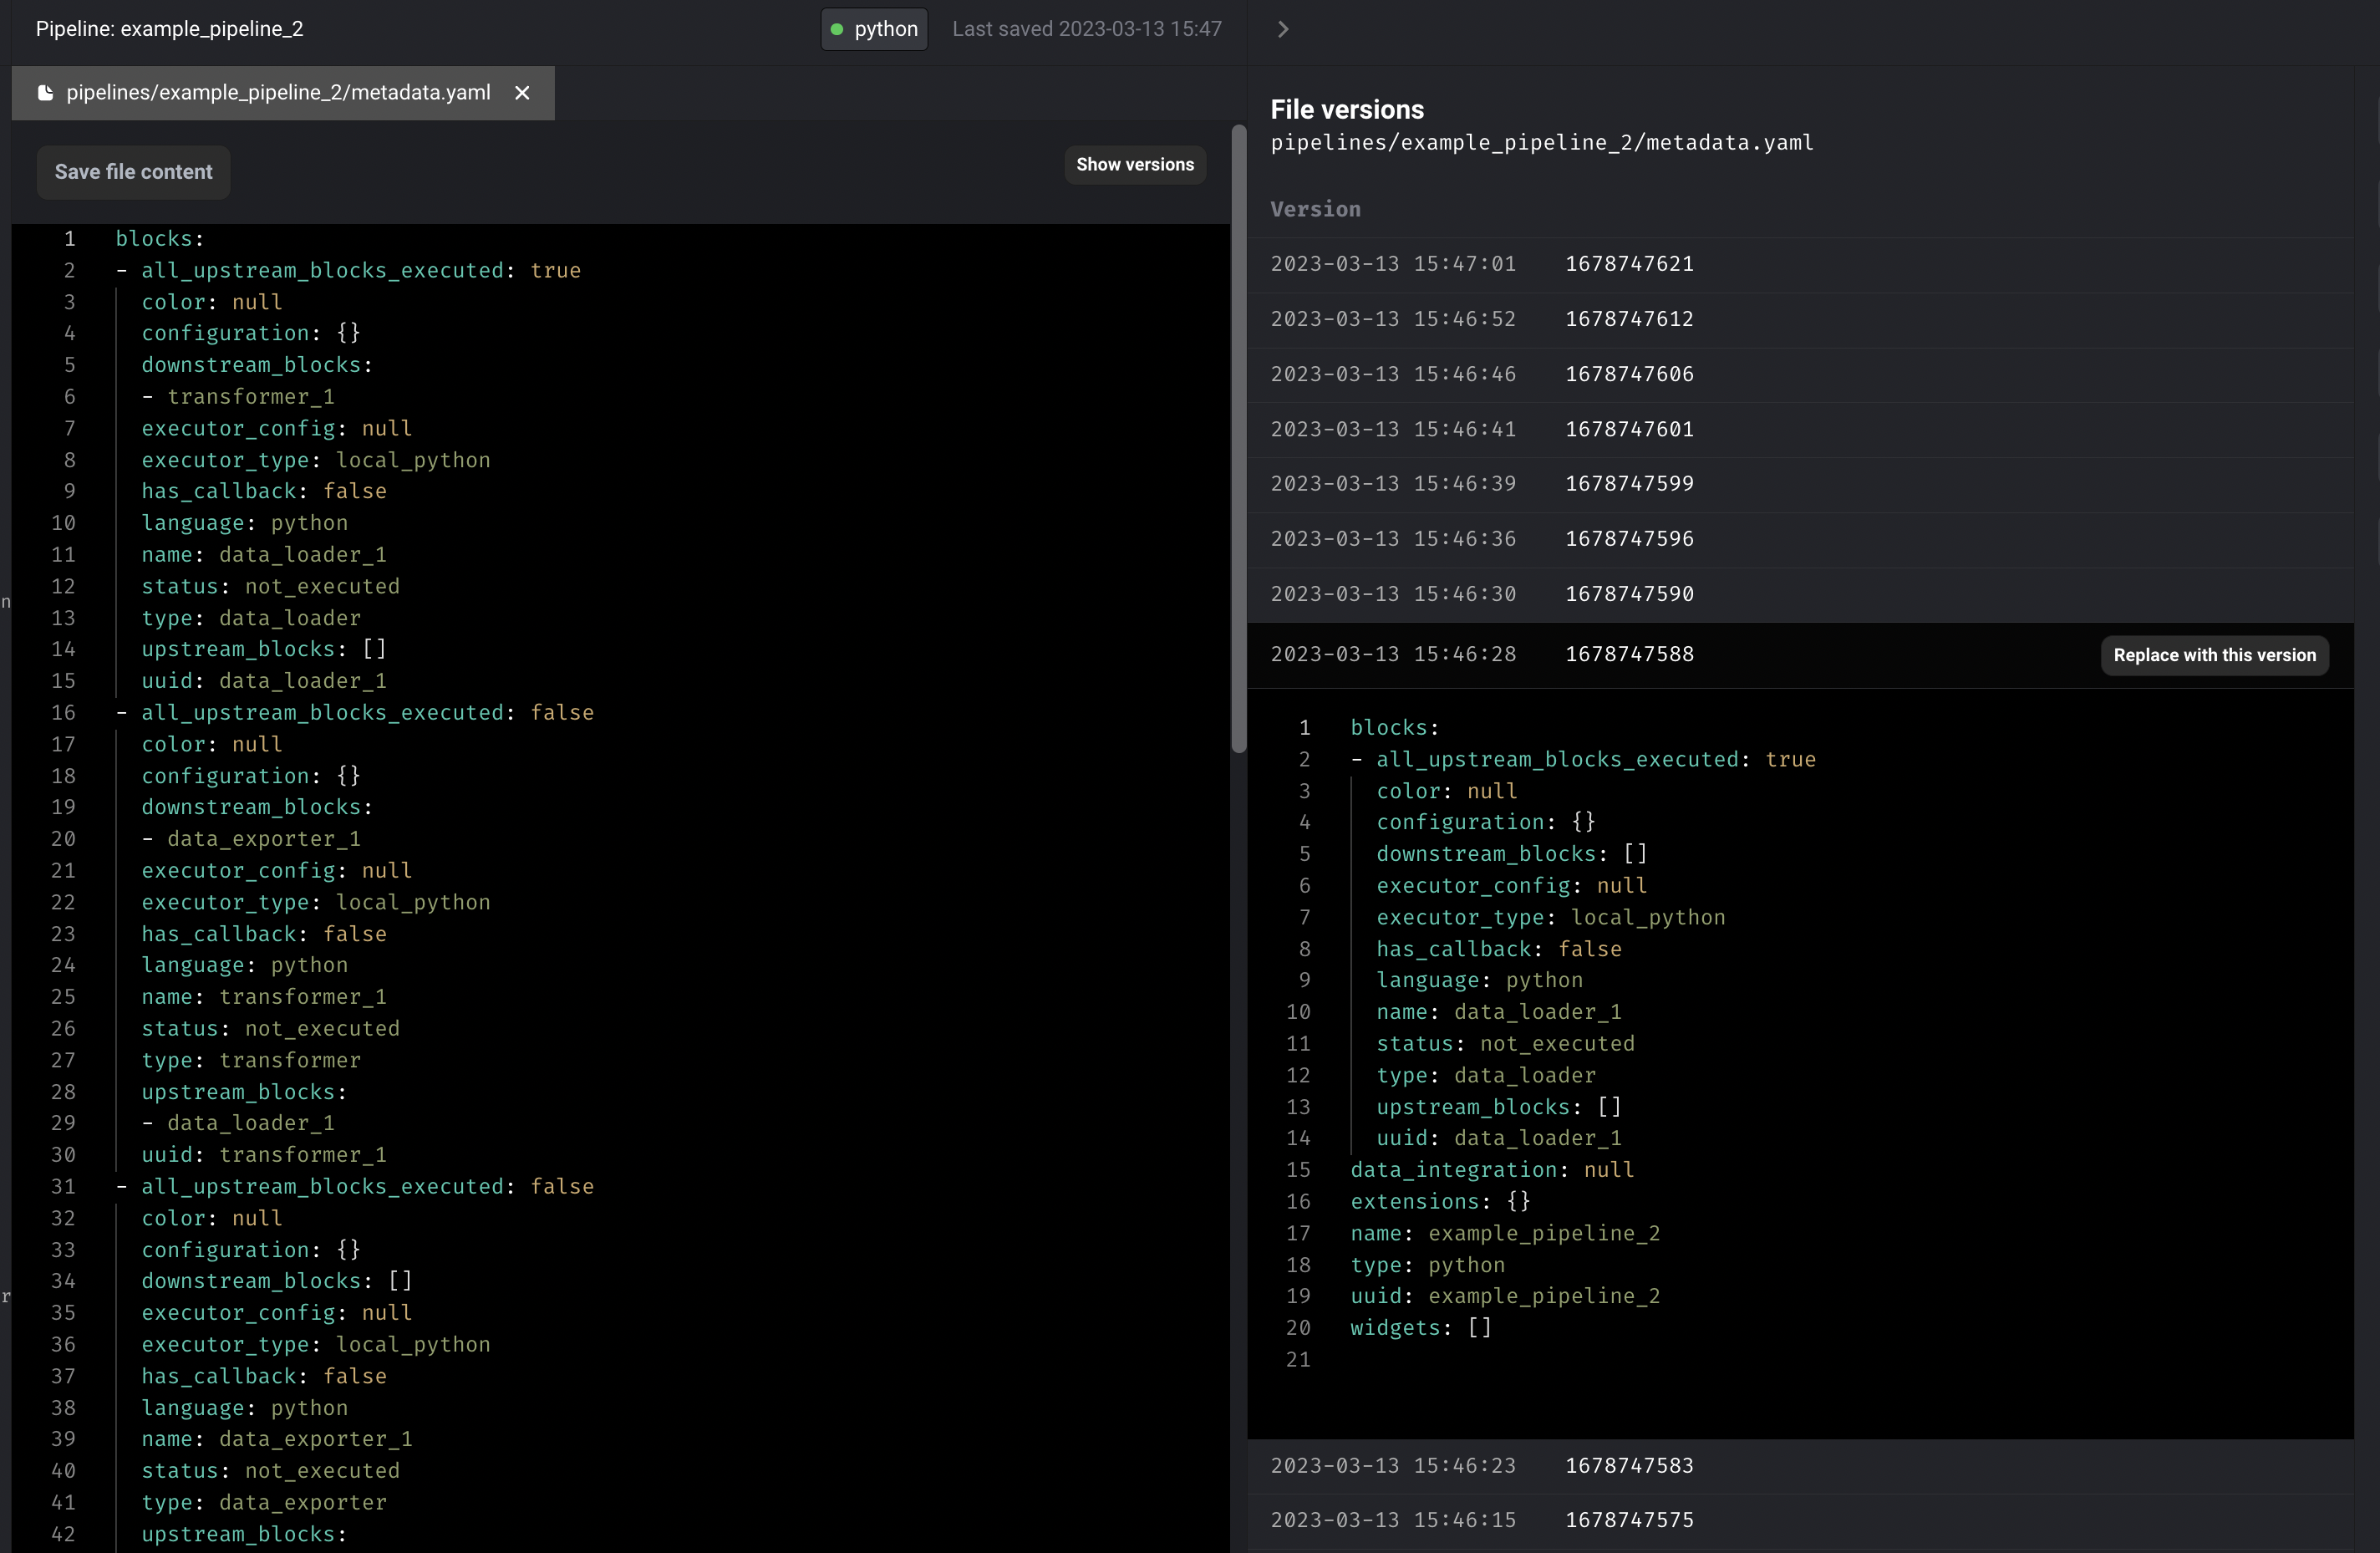
Task: Click File versions heading
Action: 1347,110
